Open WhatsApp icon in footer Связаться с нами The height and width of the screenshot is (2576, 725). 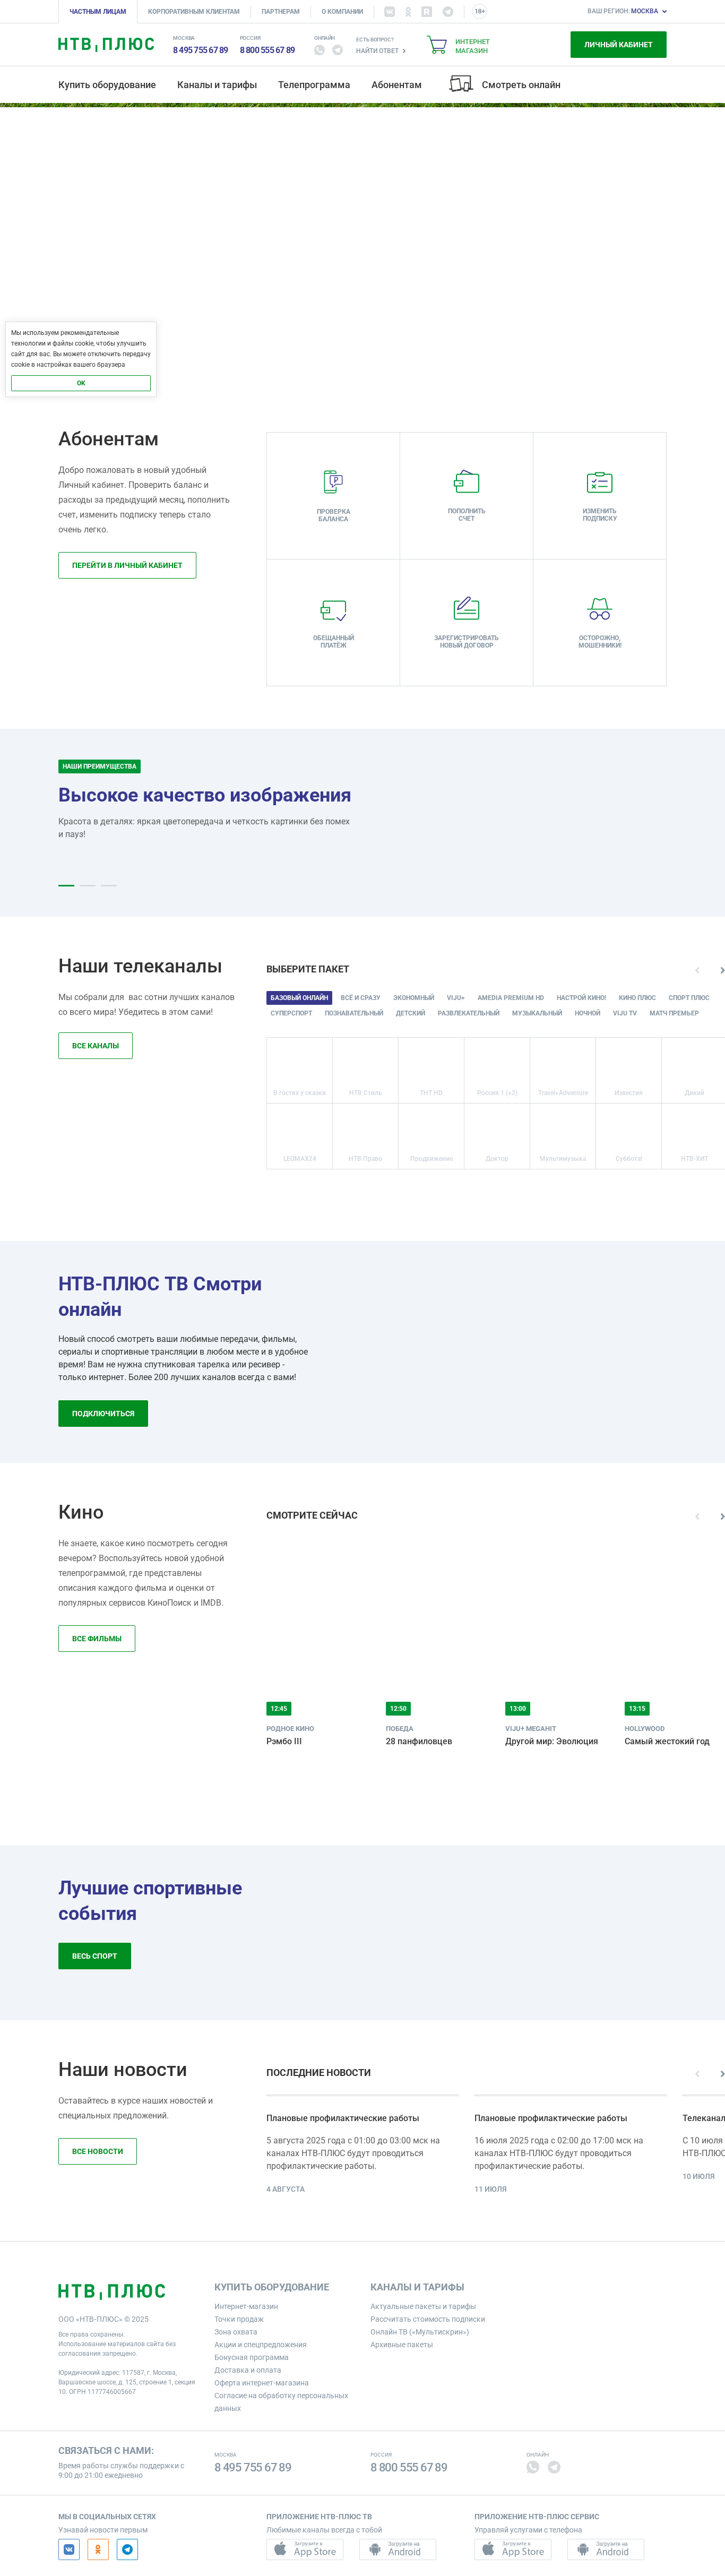tap(533, 2467)
